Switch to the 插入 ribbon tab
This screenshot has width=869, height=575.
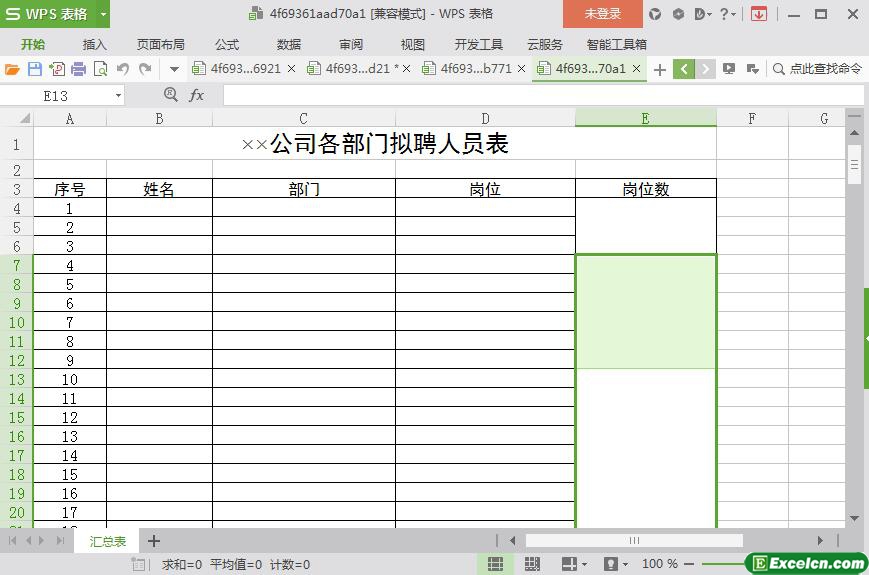click(x=94, y=44)
